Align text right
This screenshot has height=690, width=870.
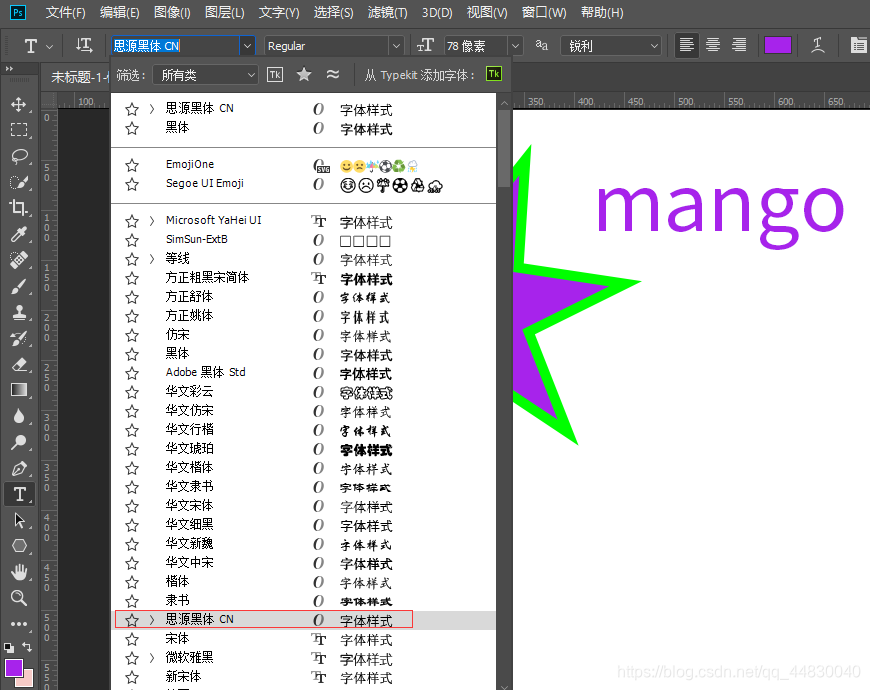[739, 45]
